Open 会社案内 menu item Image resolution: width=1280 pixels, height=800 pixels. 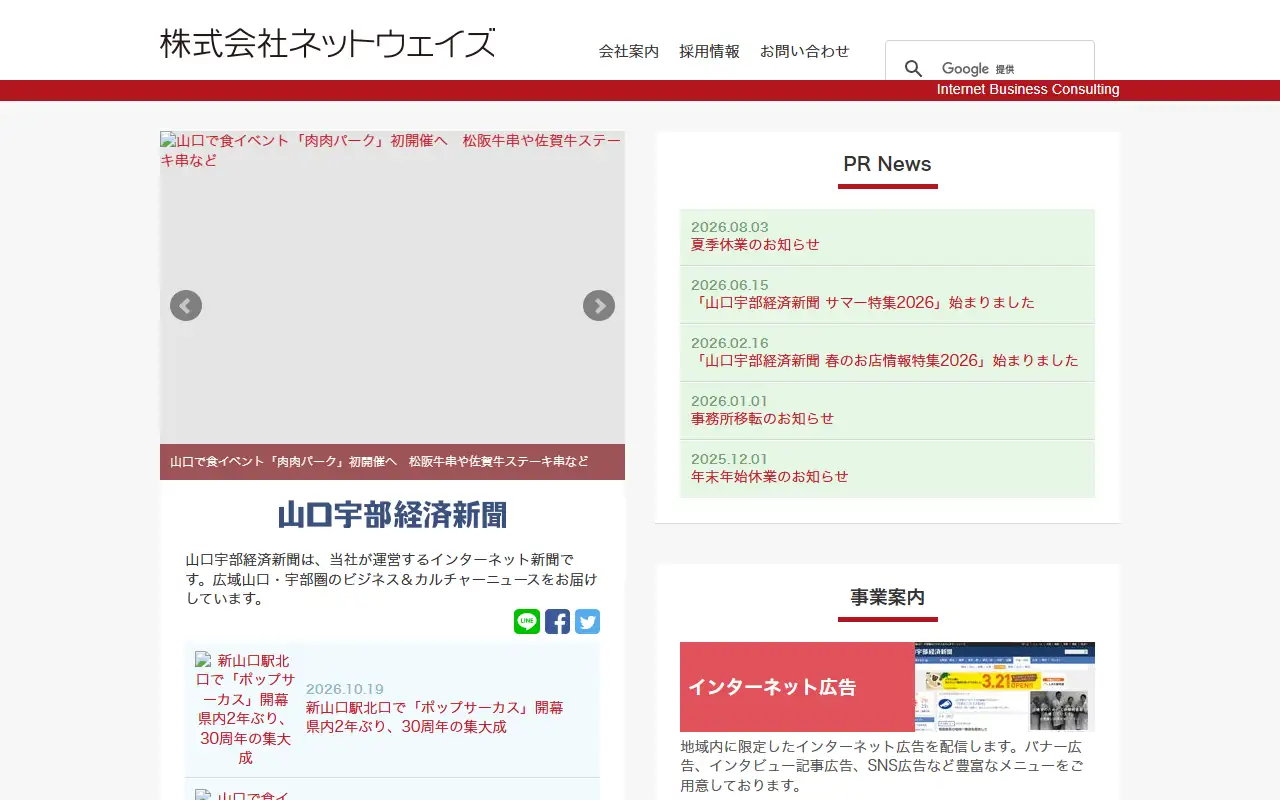coord(629,51)
